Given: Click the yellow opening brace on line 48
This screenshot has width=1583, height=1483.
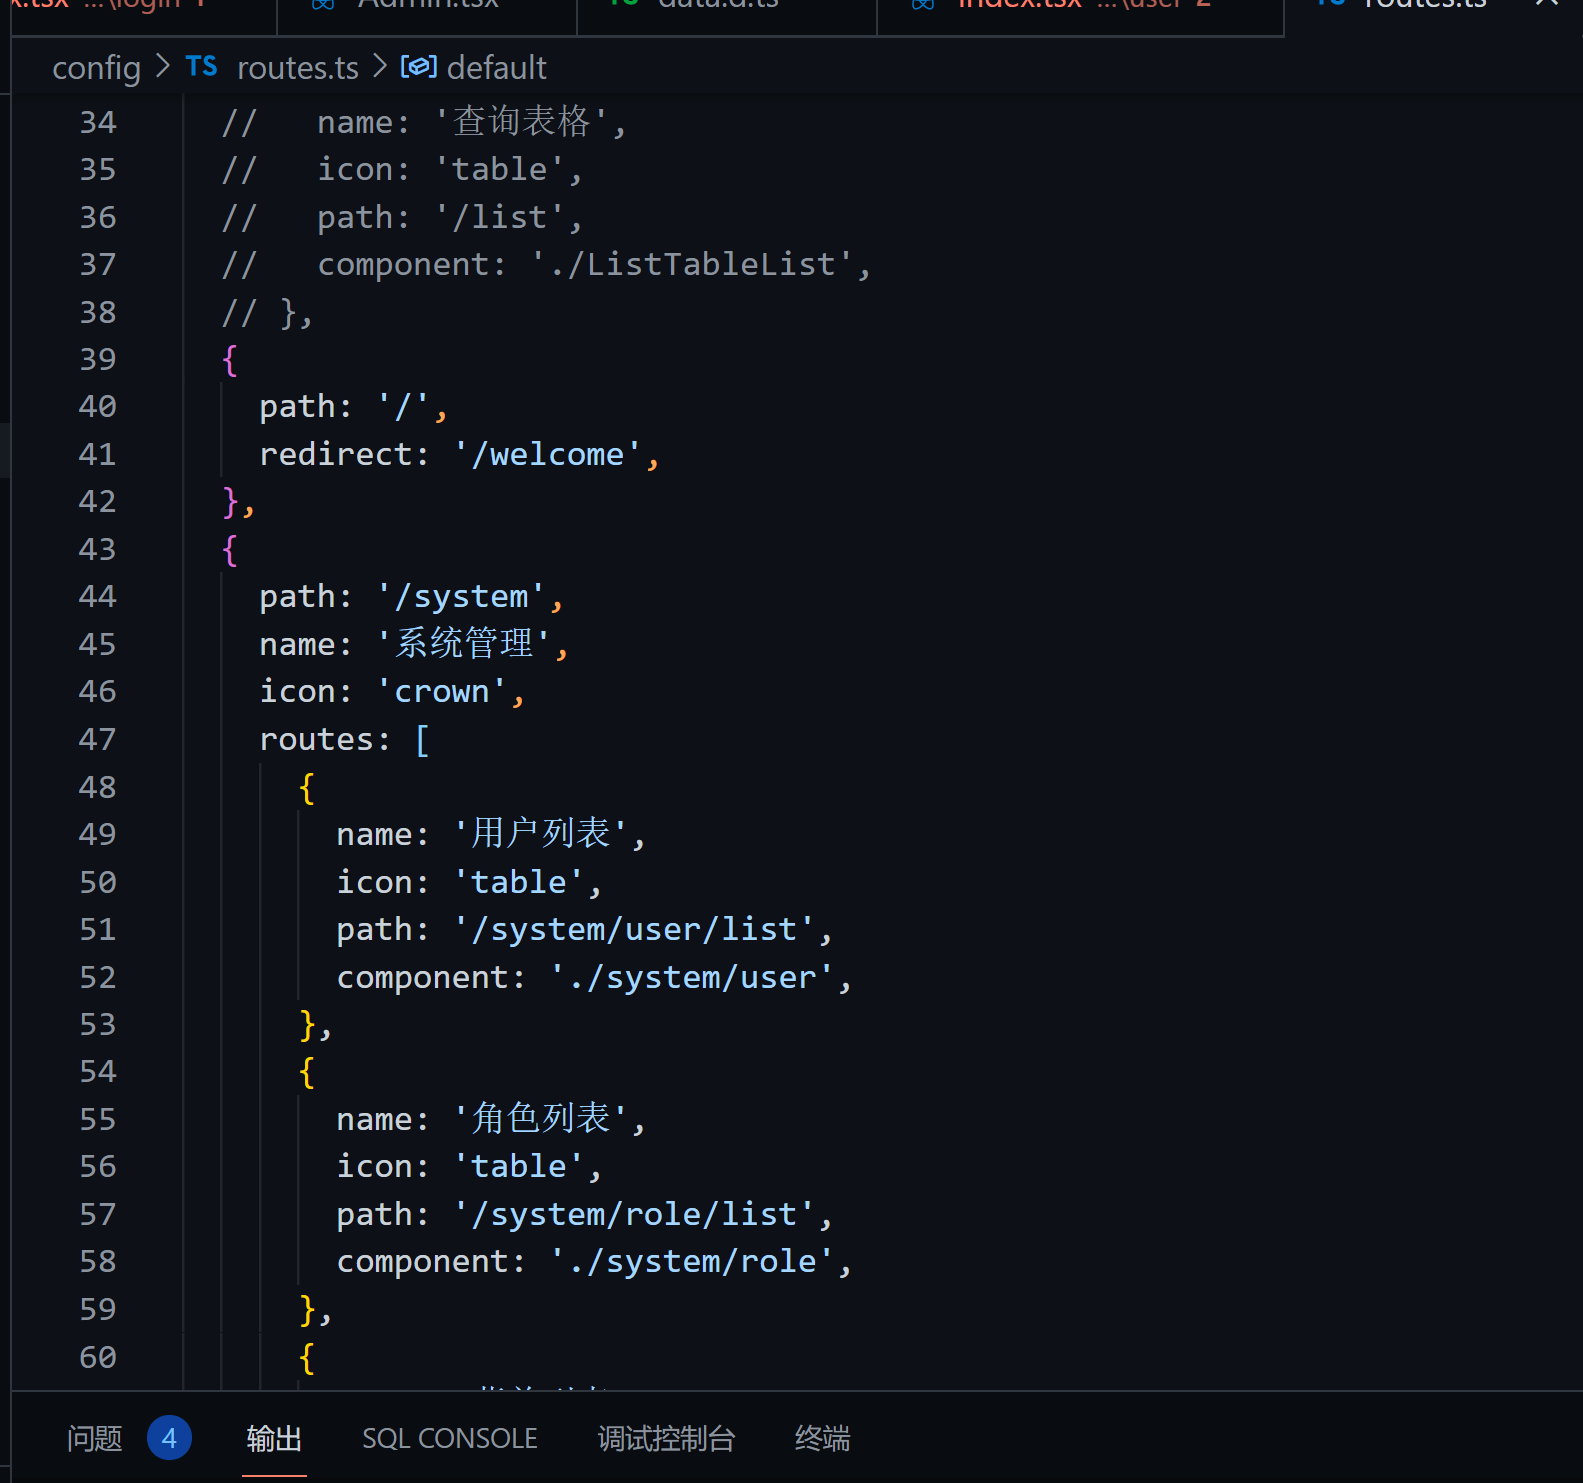Looking at the screenshot, I should [307, 787].
